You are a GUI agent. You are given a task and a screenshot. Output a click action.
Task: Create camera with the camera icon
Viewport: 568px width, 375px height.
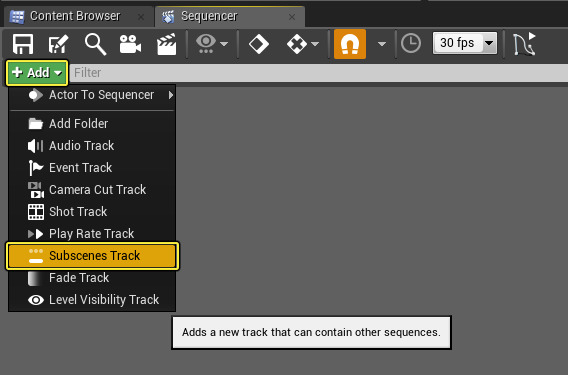(130, 44)
